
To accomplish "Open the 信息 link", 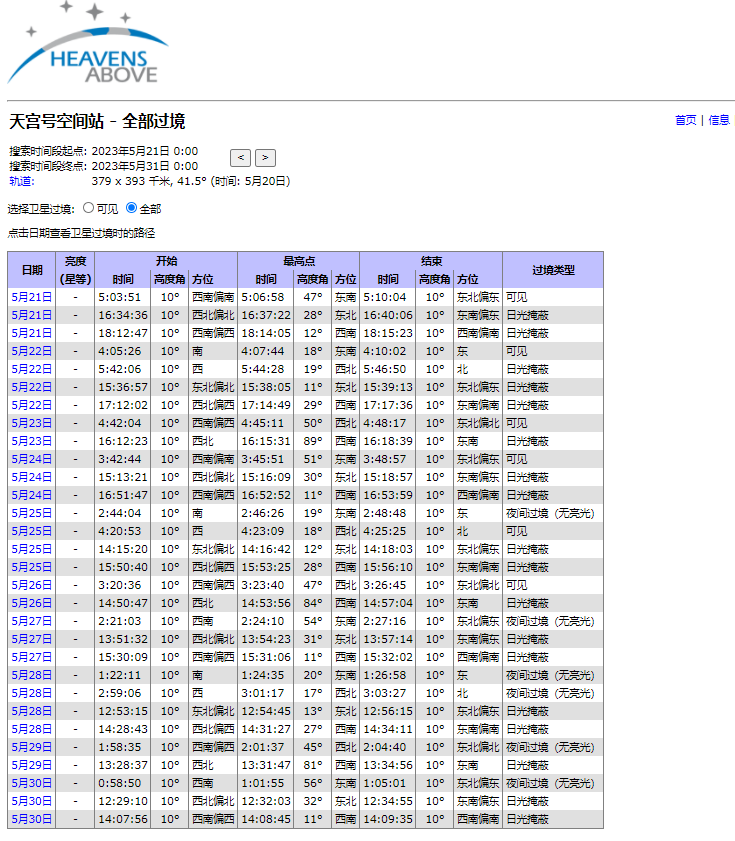I will point(719,120).
